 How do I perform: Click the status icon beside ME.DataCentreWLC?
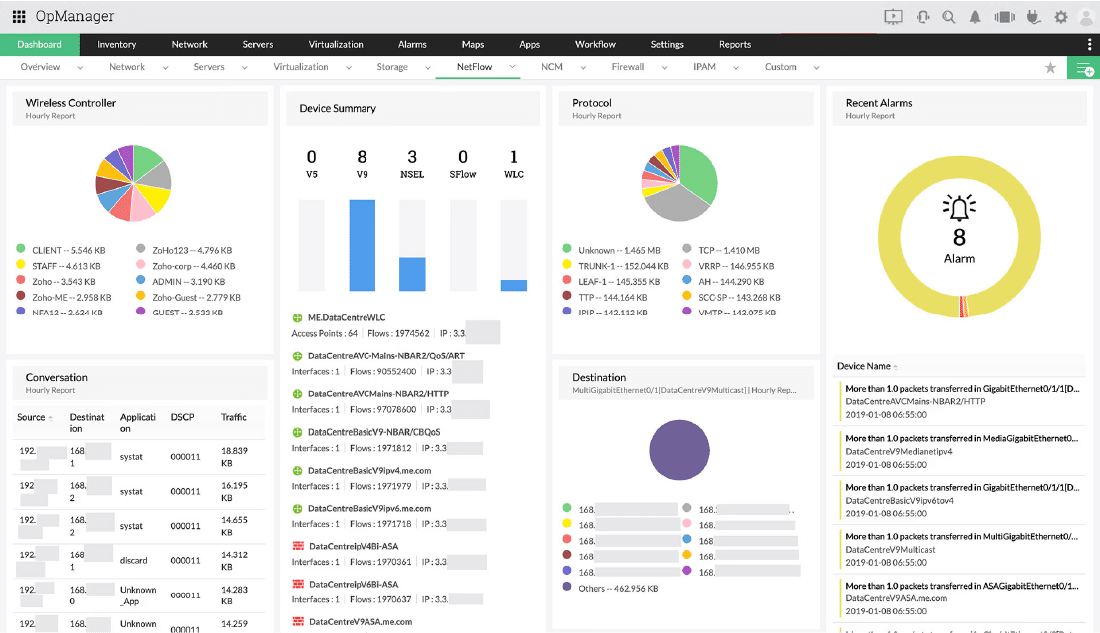pos(297,318)
